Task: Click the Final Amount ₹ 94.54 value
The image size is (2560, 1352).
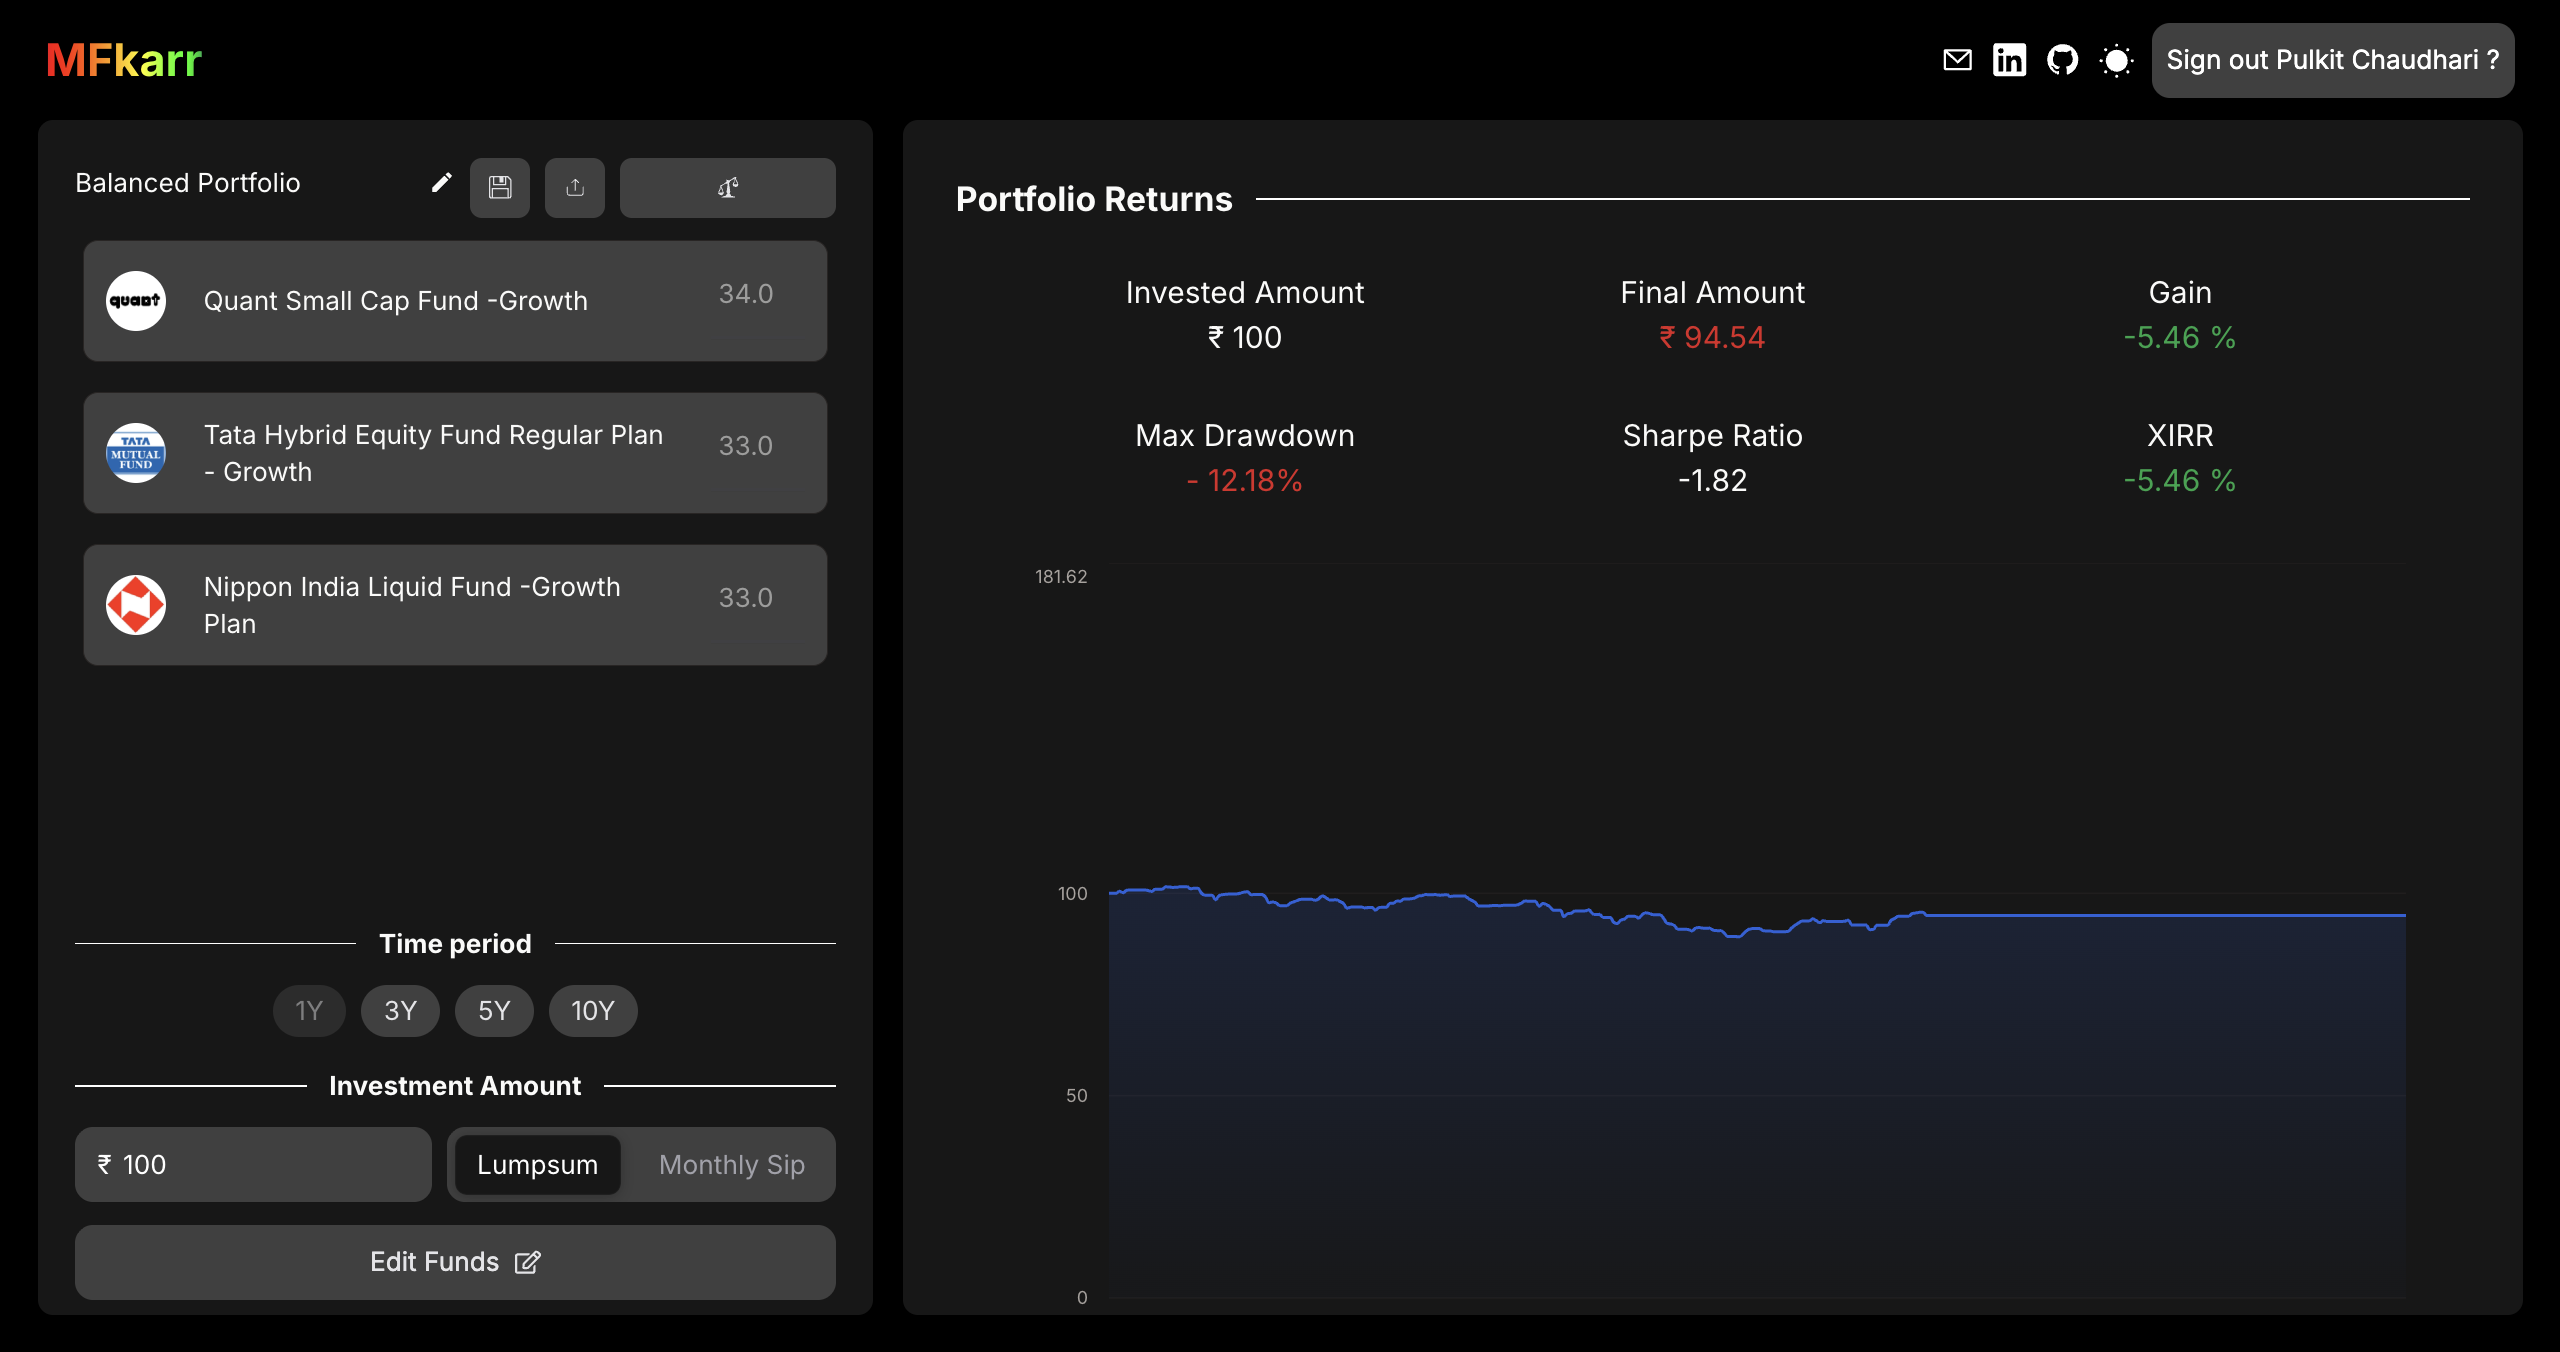Action: (1712, 338)
